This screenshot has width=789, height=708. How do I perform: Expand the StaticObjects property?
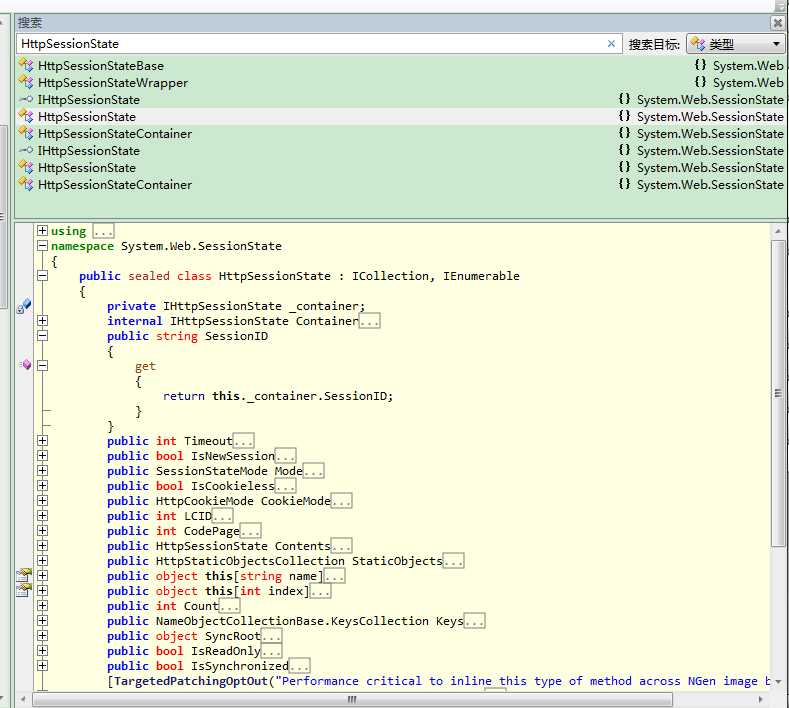42,561
